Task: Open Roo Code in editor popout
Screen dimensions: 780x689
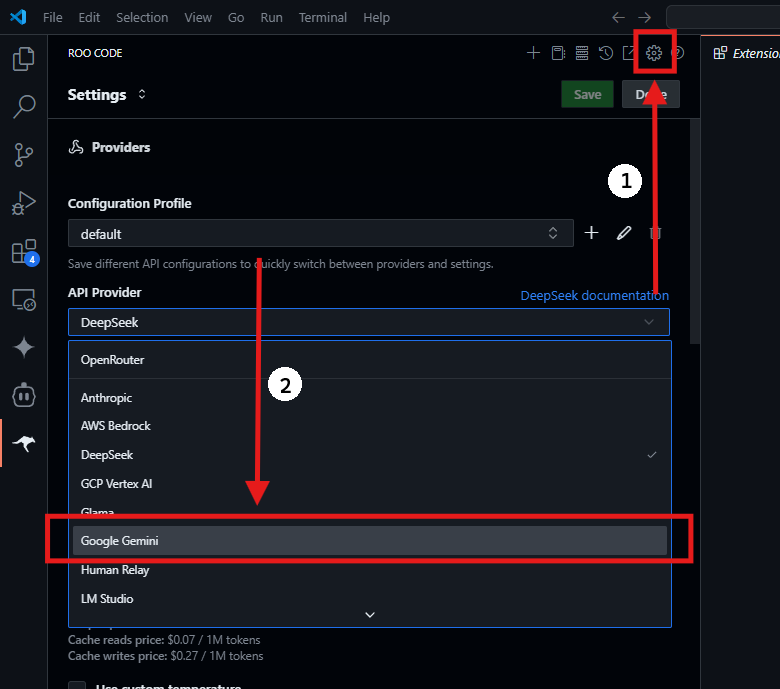Action: point(629,53)
